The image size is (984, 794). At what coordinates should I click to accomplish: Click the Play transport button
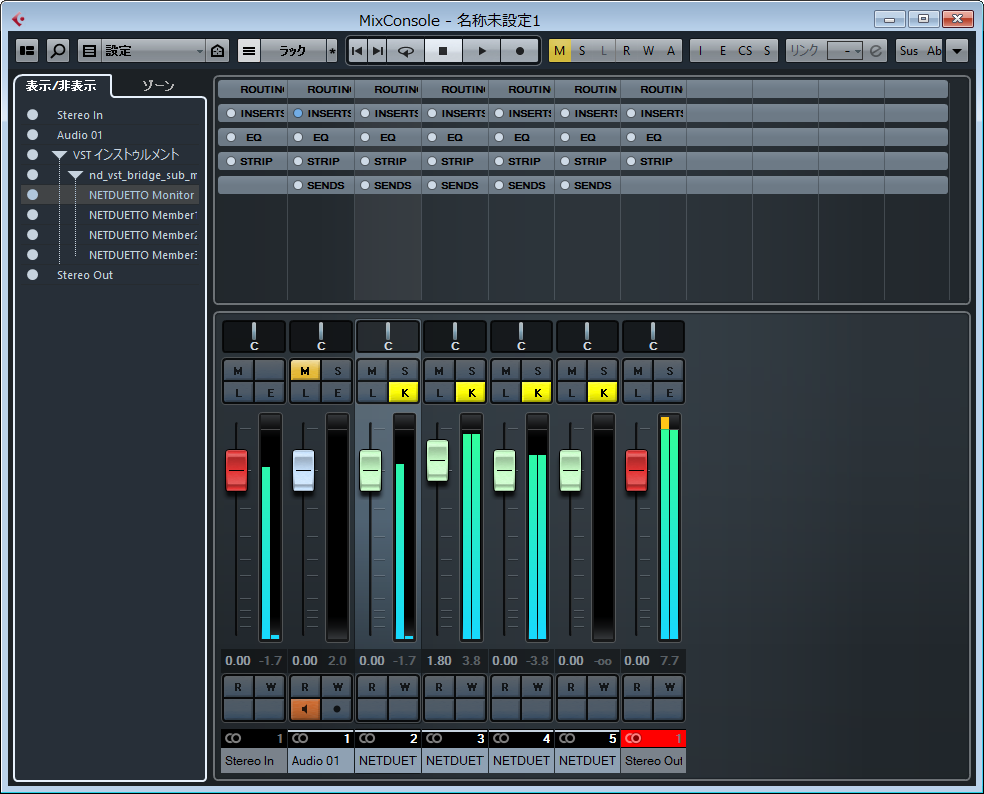[481, 51]
